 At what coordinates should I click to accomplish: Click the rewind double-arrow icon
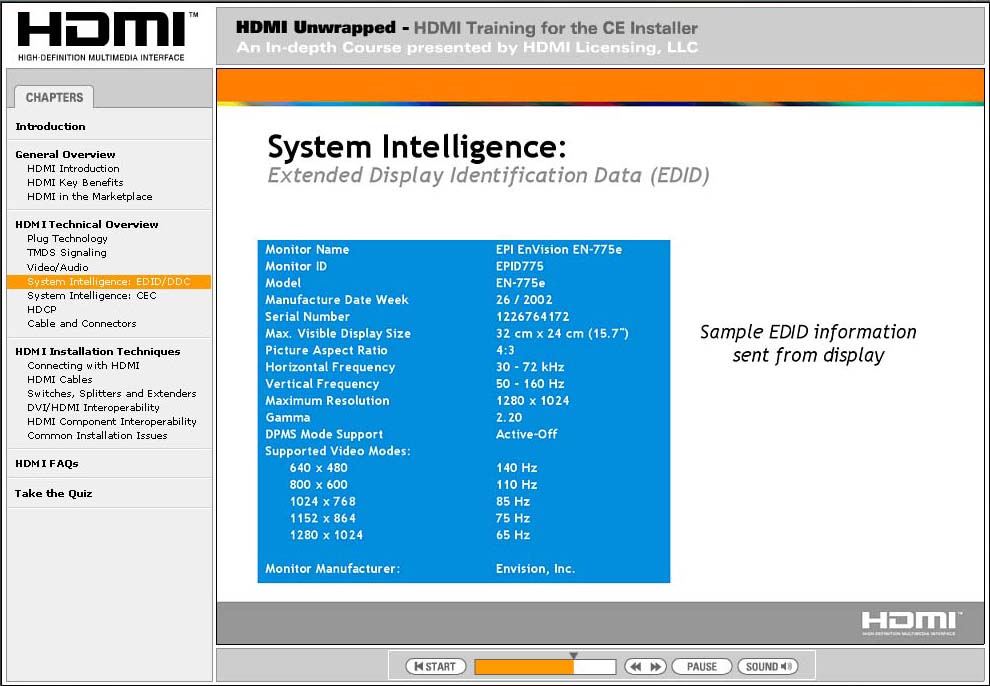[636, 666]
